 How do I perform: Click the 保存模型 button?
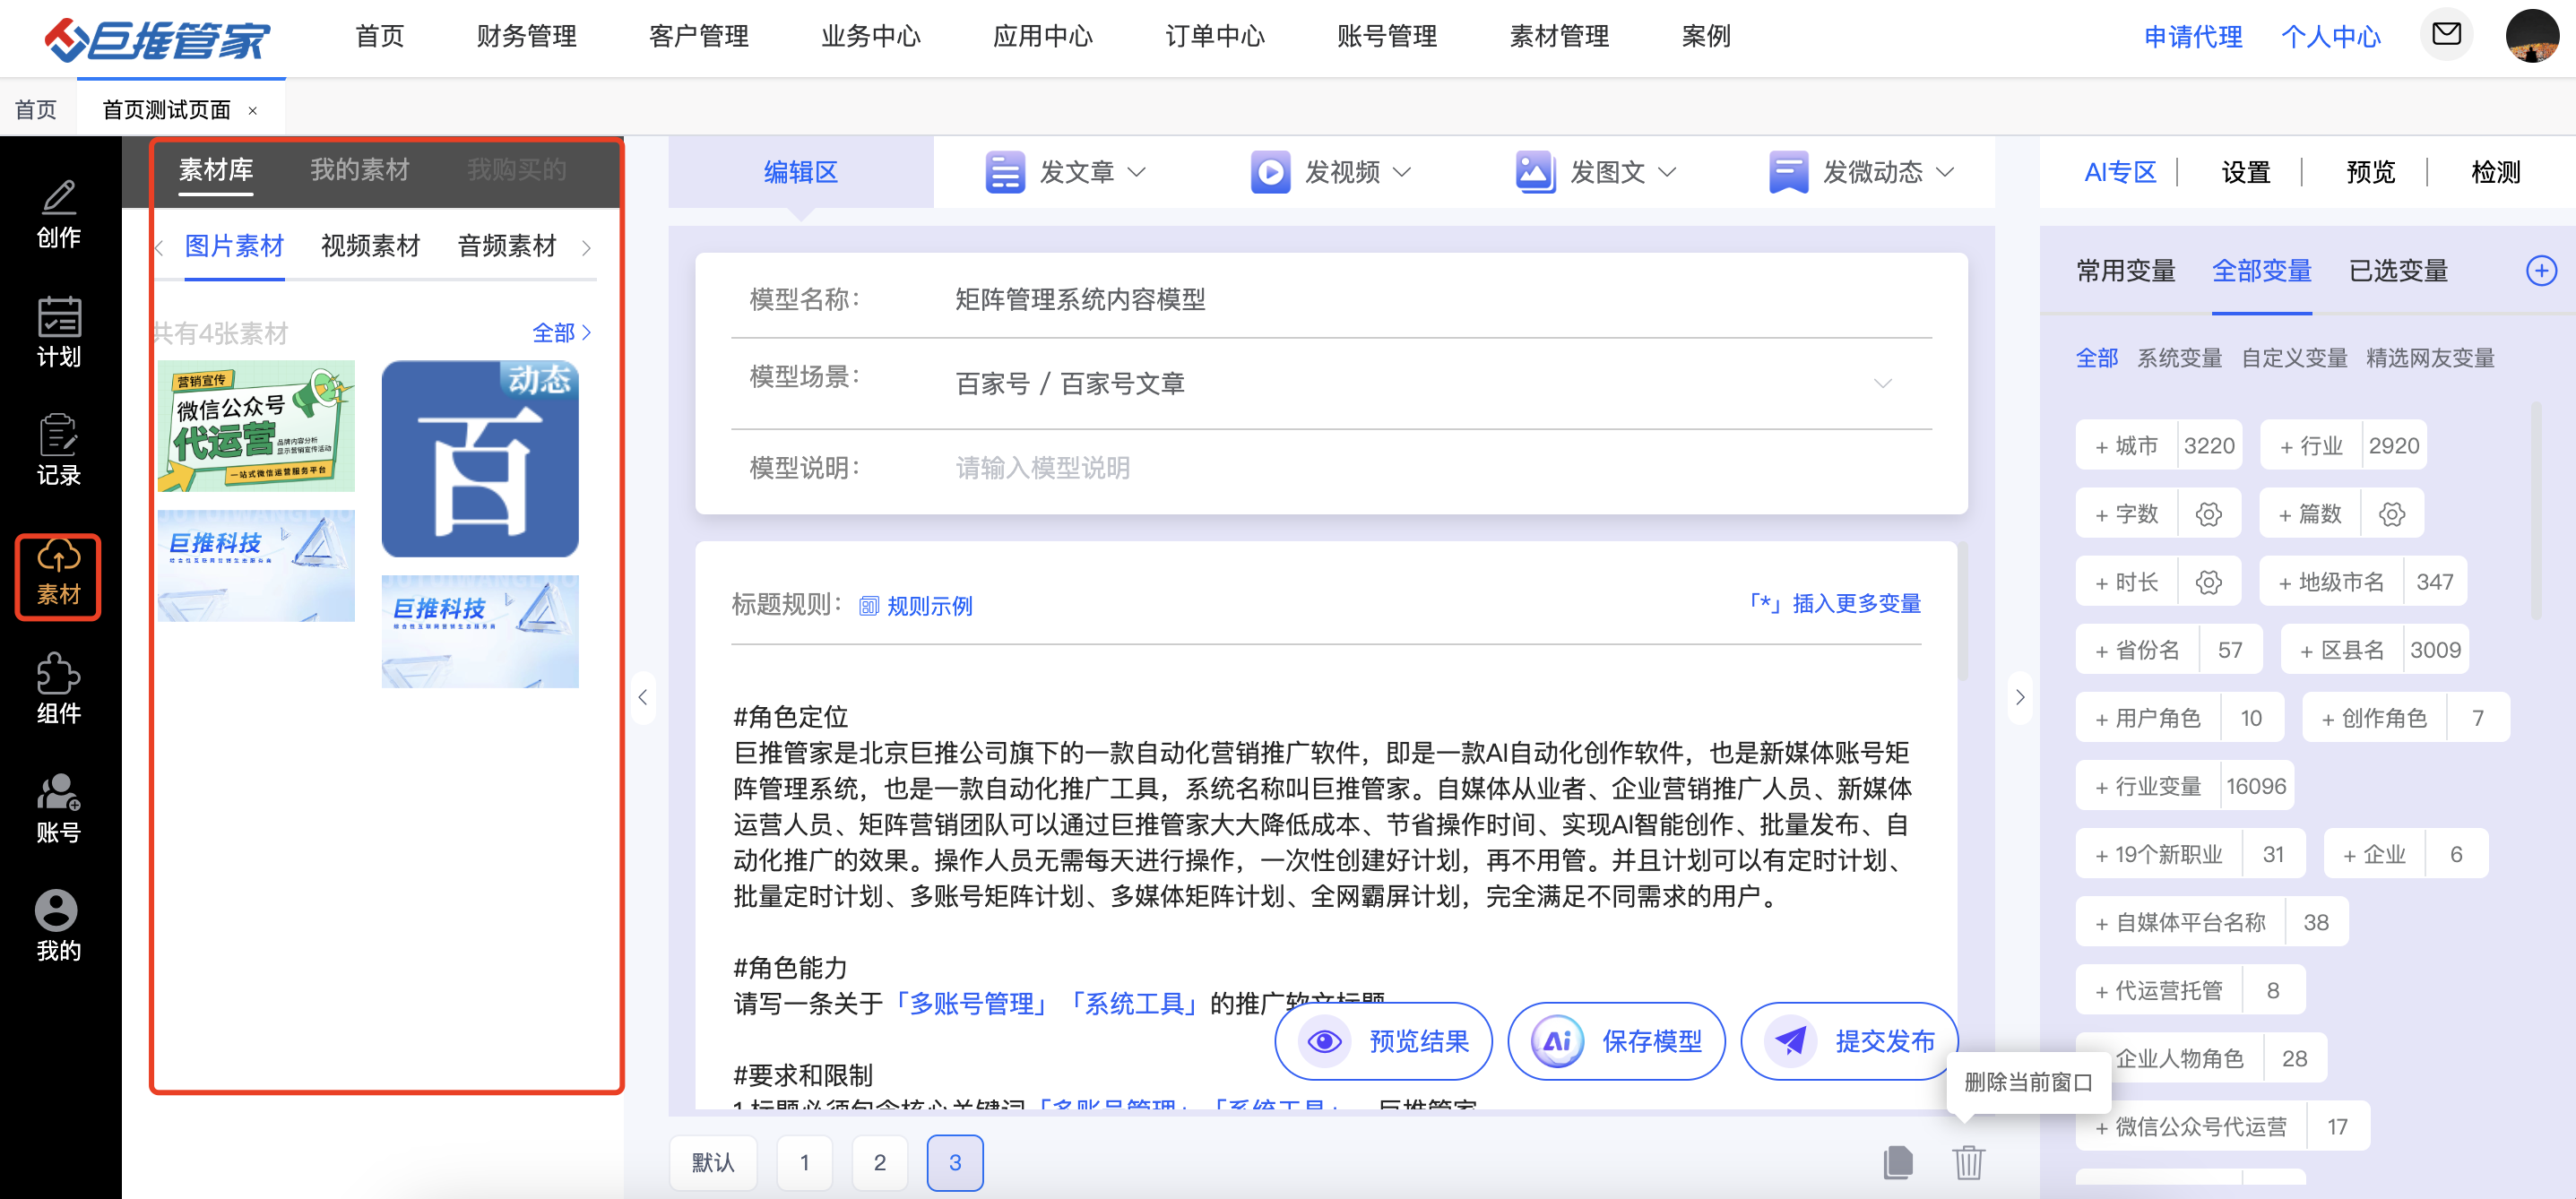[x=1616, y=1041]
